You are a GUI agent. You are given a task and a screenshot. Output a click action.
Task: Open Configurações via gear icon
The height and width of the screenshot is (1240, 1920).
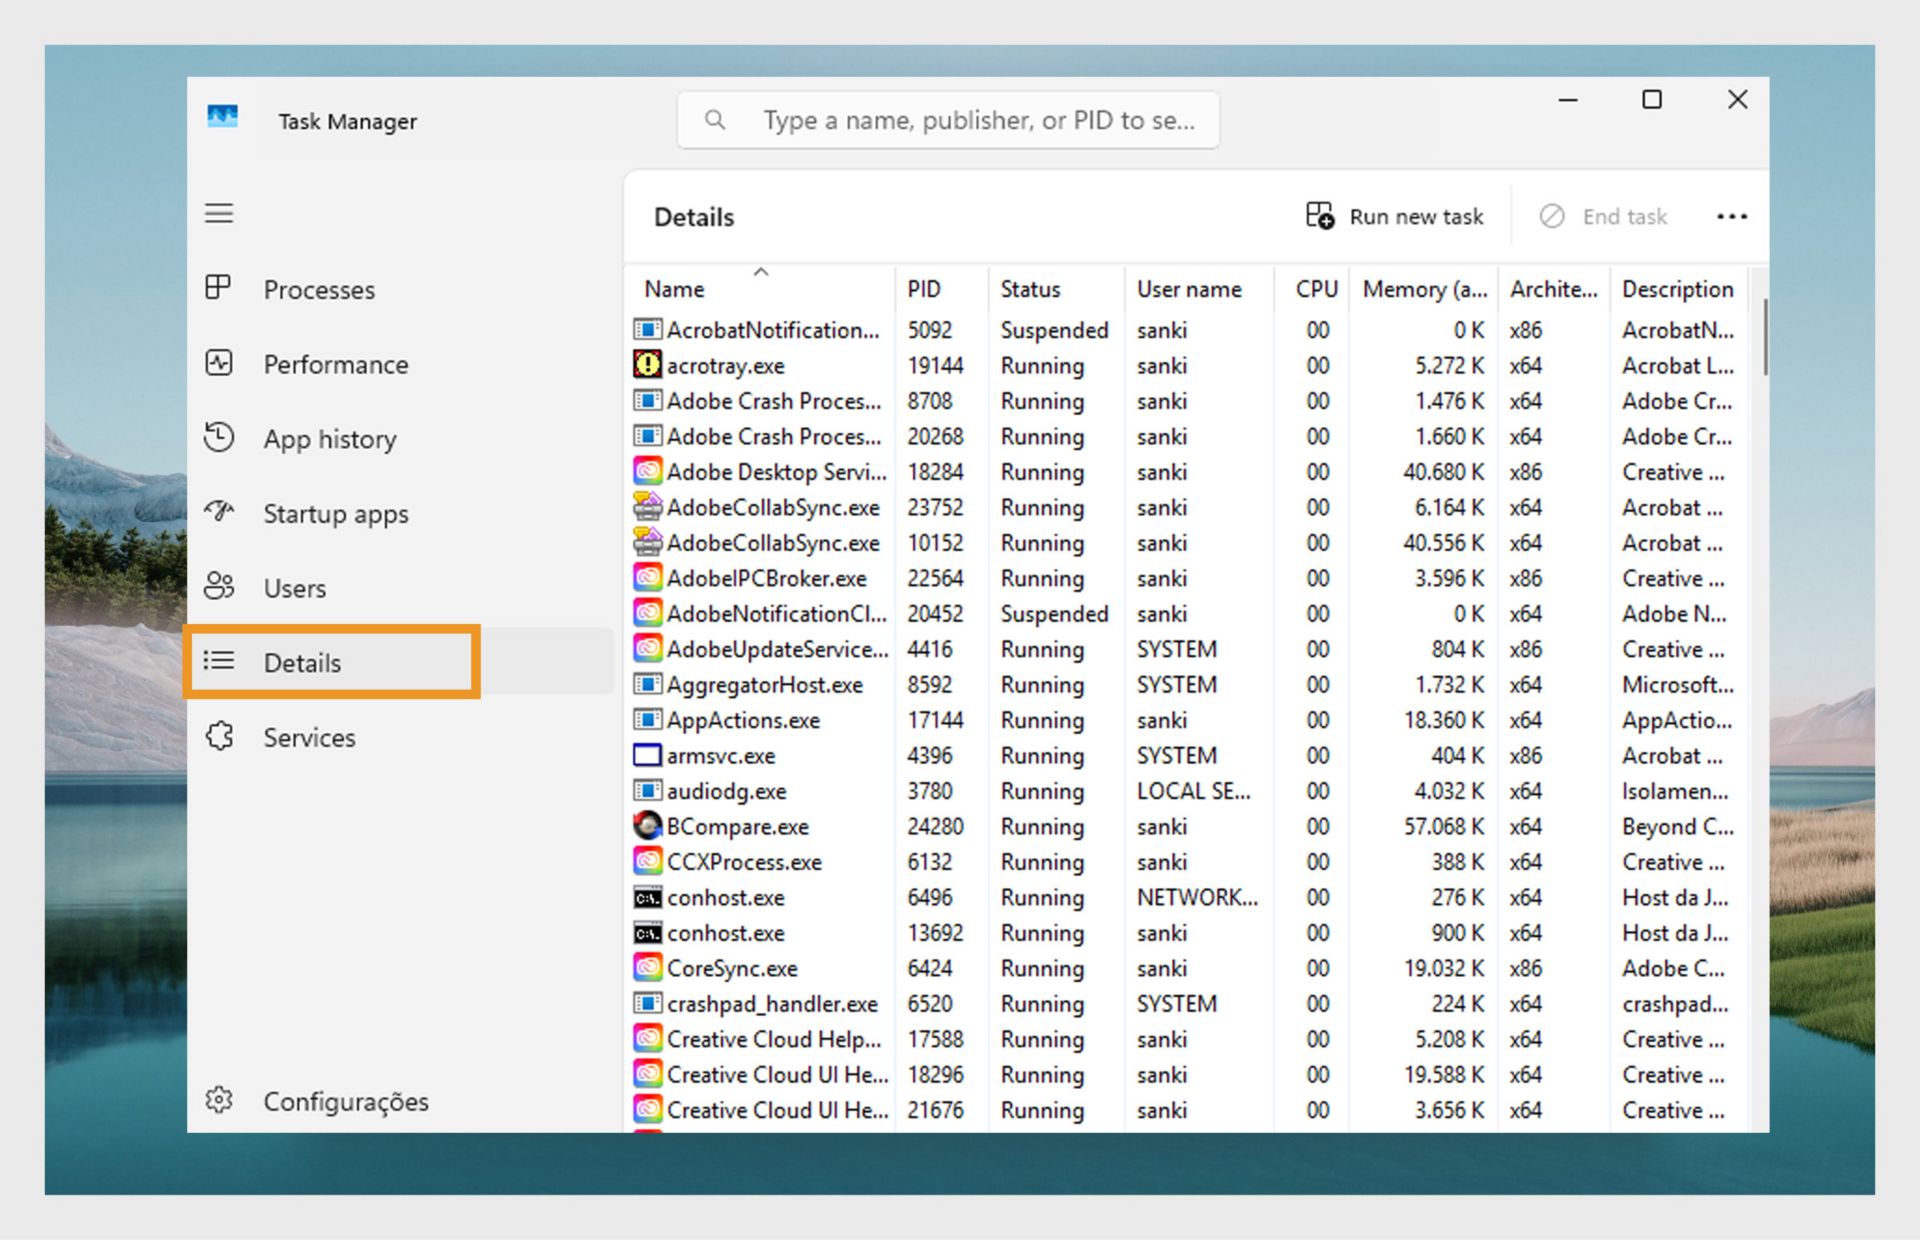coord(218,1100)
